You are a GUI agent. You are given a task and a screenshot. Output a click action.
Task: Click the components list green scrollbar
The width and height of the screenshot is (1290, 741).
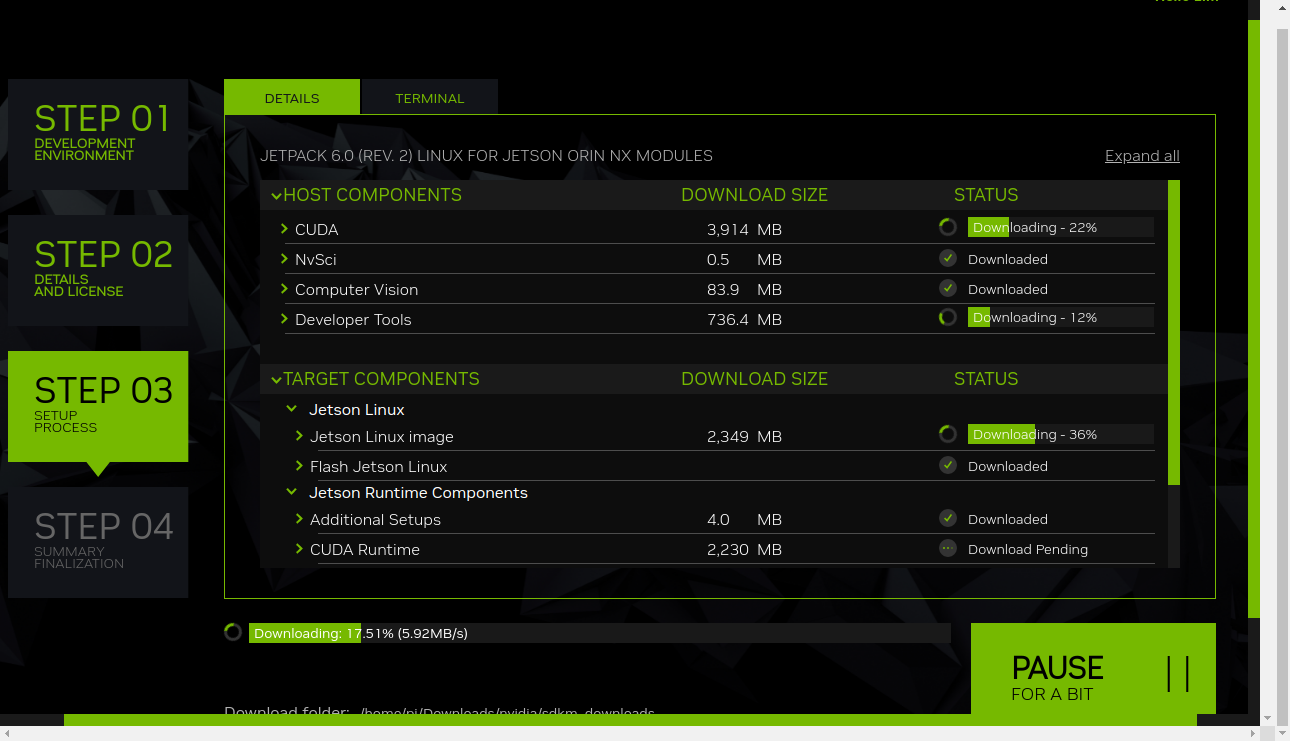(x=1174, y=332)
